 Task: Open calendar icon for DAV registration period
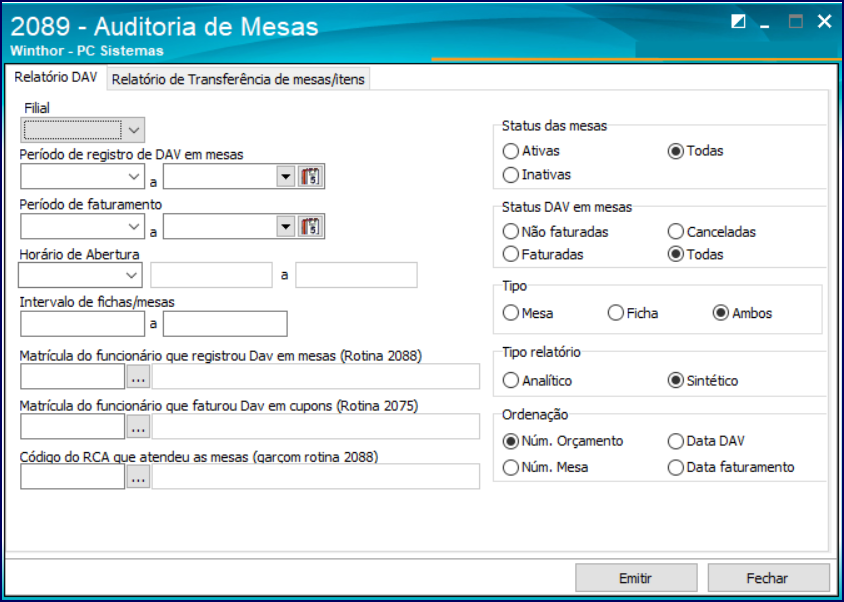(311, 176)
